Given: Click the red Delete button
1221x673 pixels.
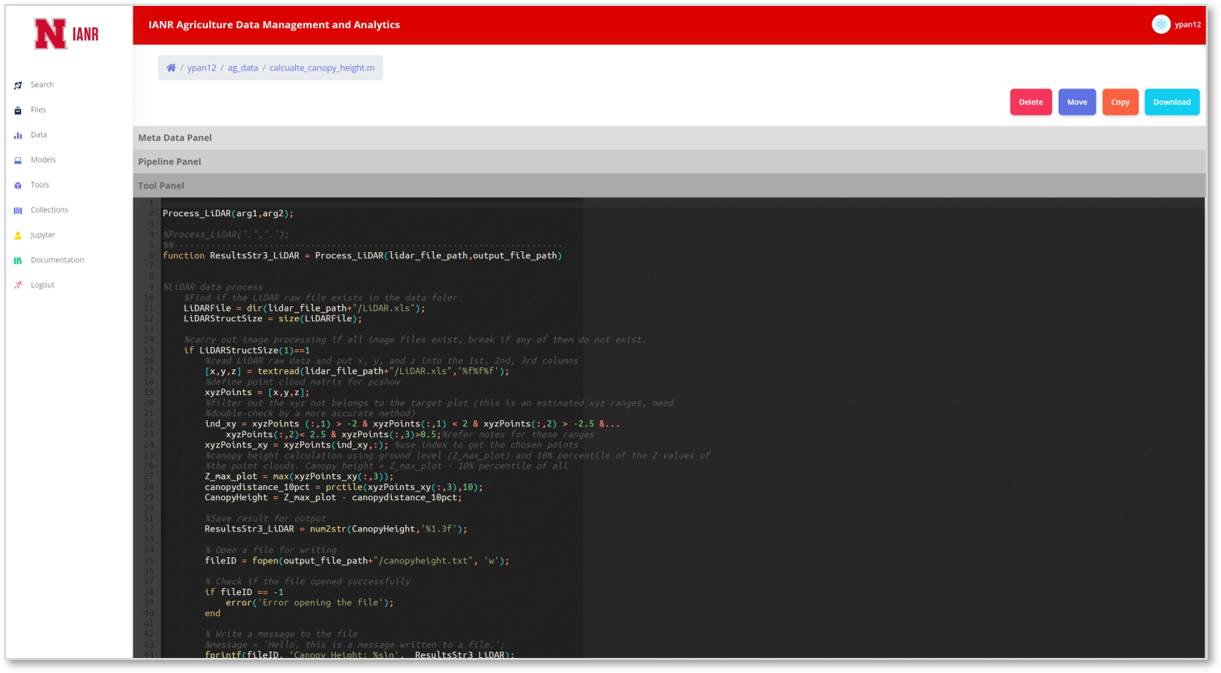Looking at the screenshot, I should [1030, 102].
